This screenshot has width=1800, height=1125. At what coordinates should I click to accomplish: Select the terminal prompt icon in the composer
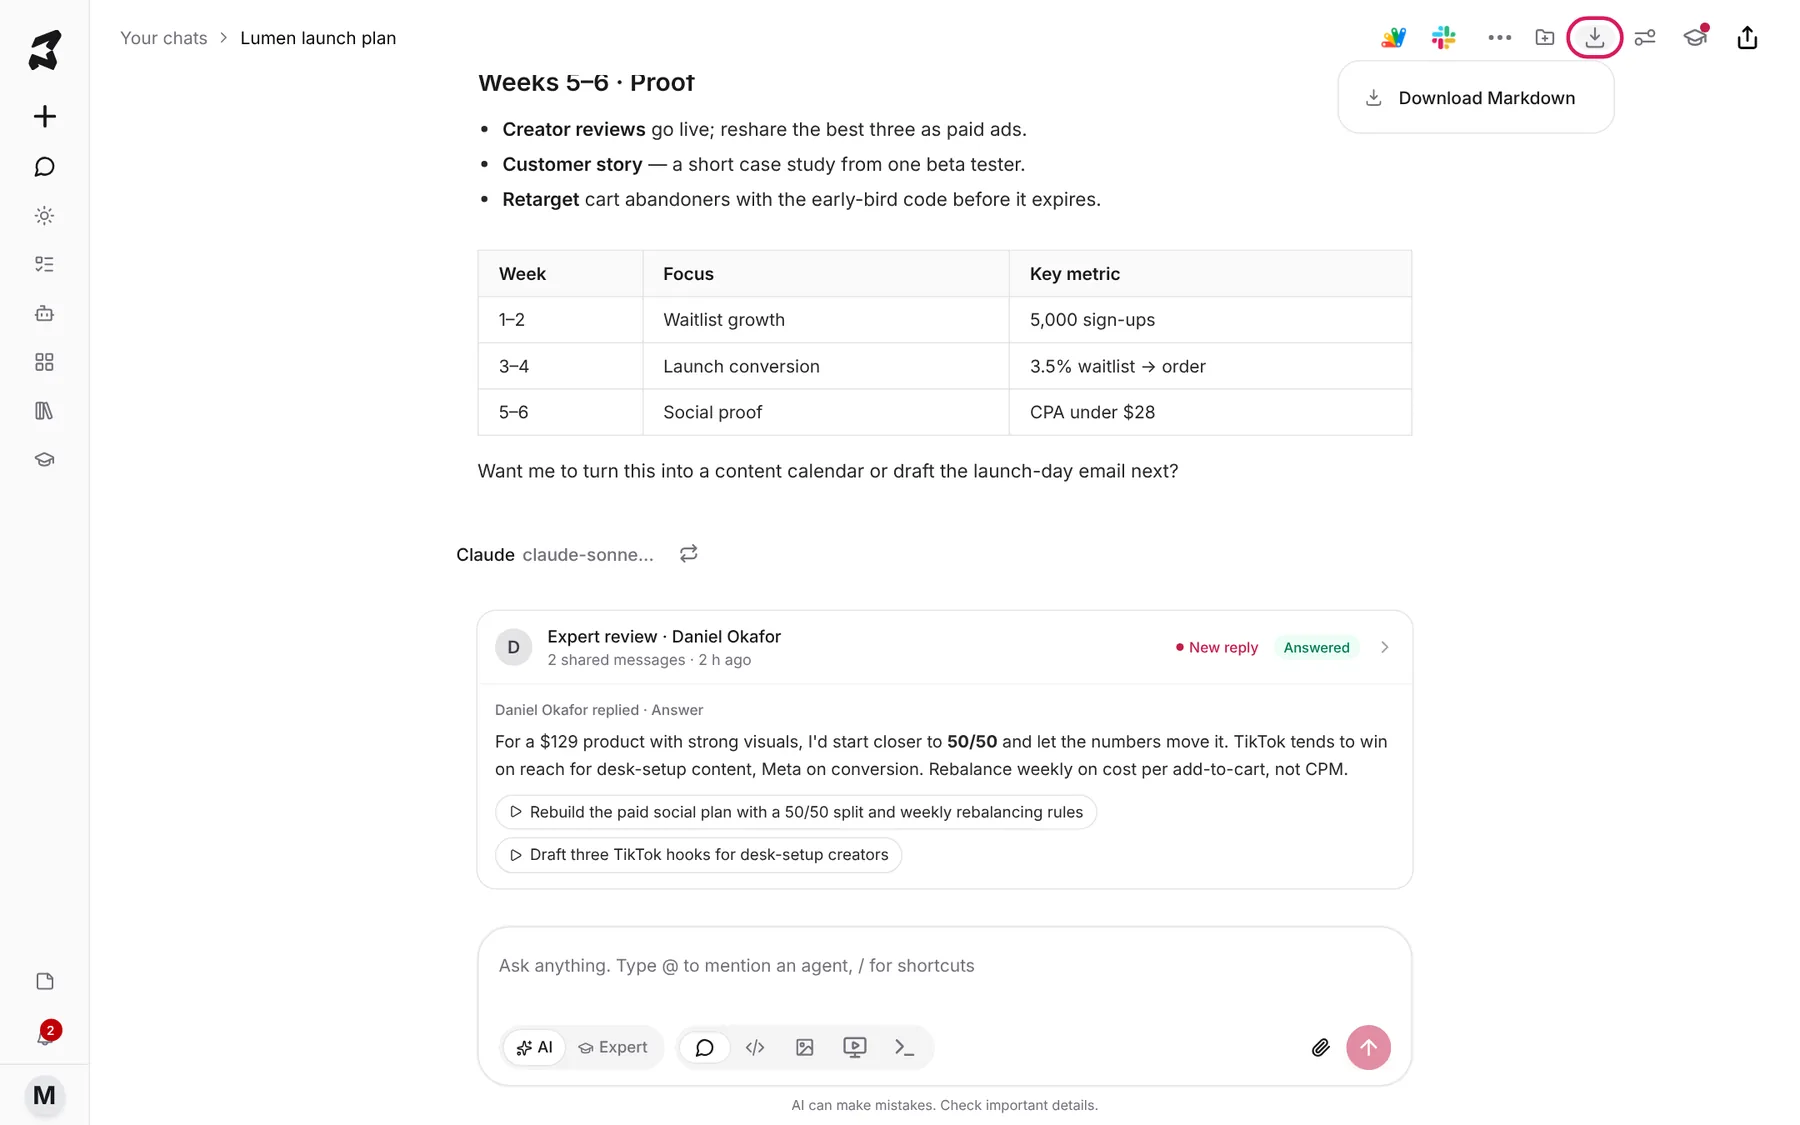pyautogui.click(x=905, y=1047)
